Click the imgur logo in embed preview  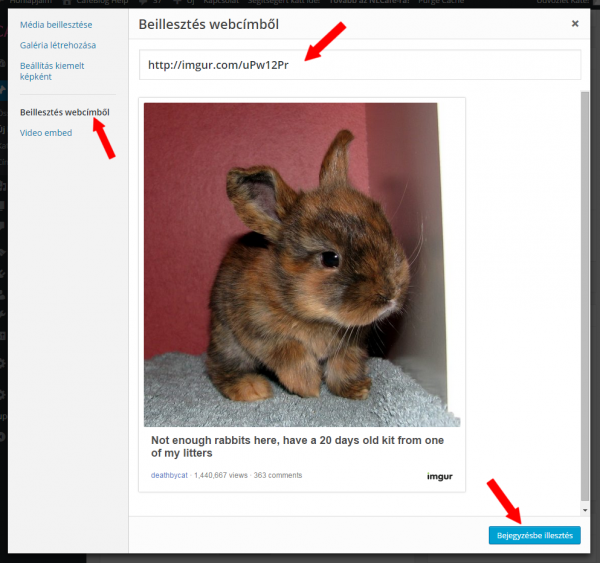440,477
